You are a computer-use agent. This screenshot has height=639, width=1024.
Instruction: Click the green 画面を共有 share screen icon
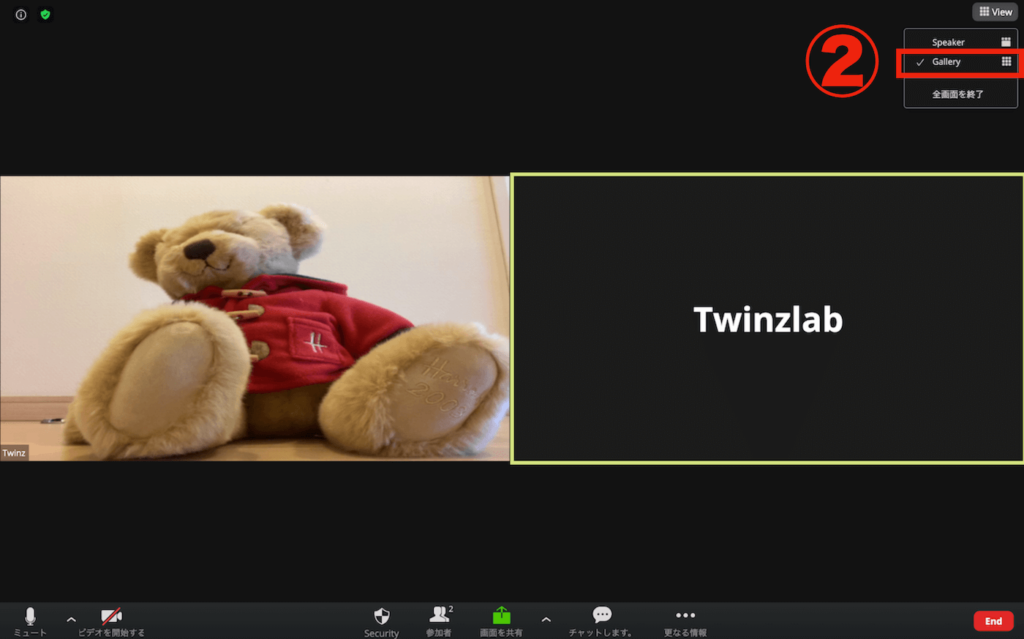point(501,617)
